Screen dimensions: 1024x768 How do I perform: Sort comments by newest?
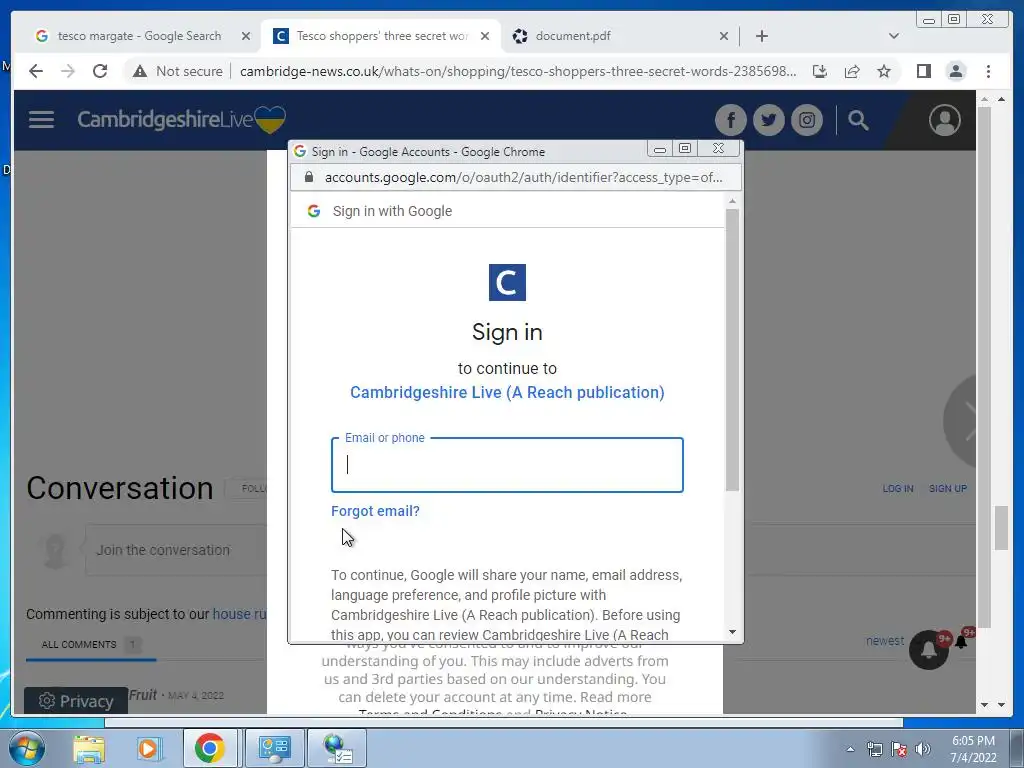point(885,641)
